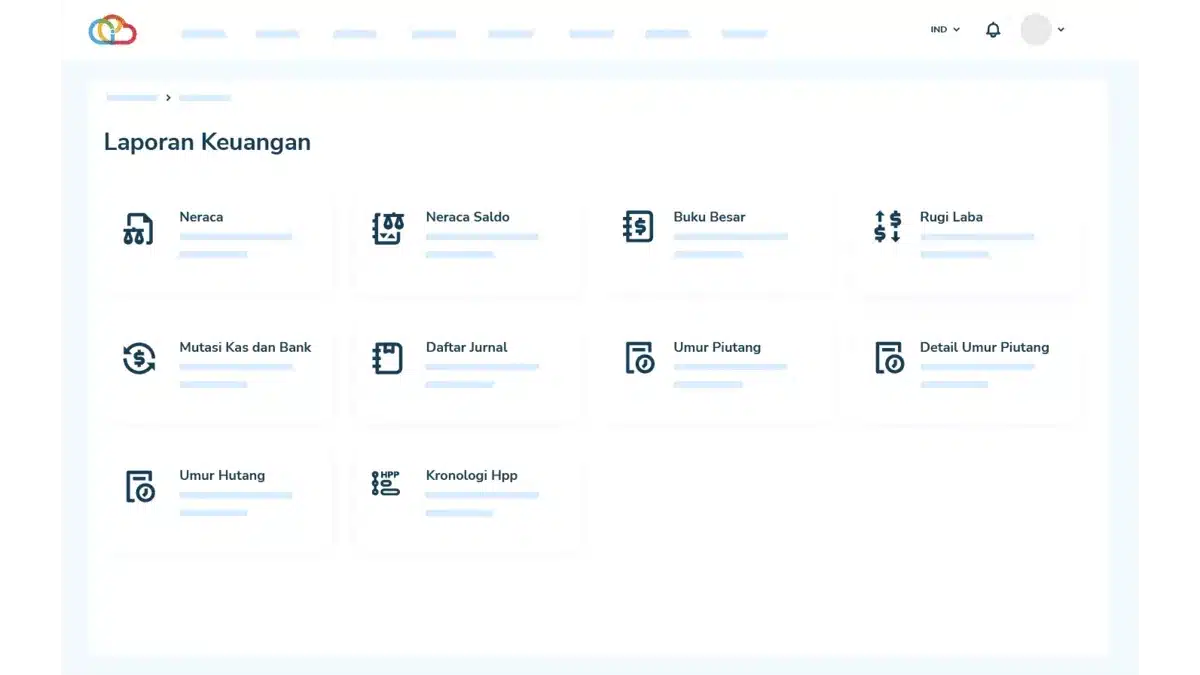
Task: Open the IND language dropdown
Action: (x=945, y=30)
